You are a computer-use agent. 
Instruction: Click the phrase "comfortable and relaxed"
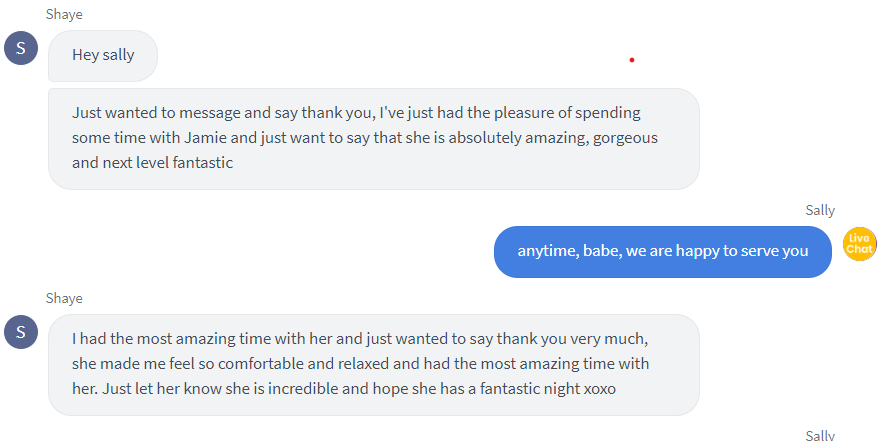[303, 363]
